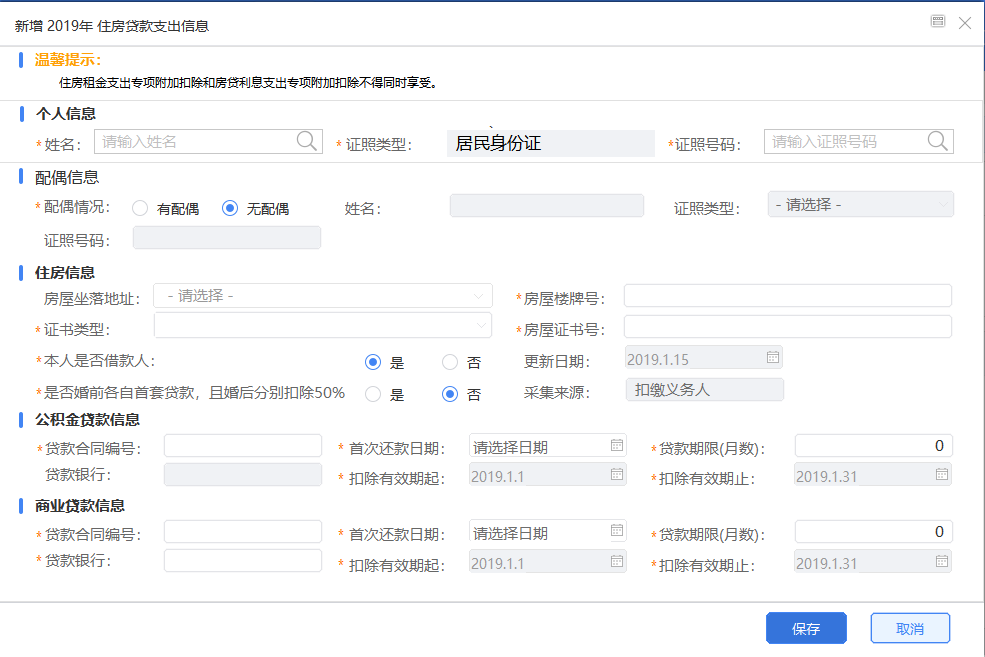Viewport: 985px width, 657px height.
Task: Open calendar for 公积金贷款 扣除有效期起
Action: tap(617, 474)
